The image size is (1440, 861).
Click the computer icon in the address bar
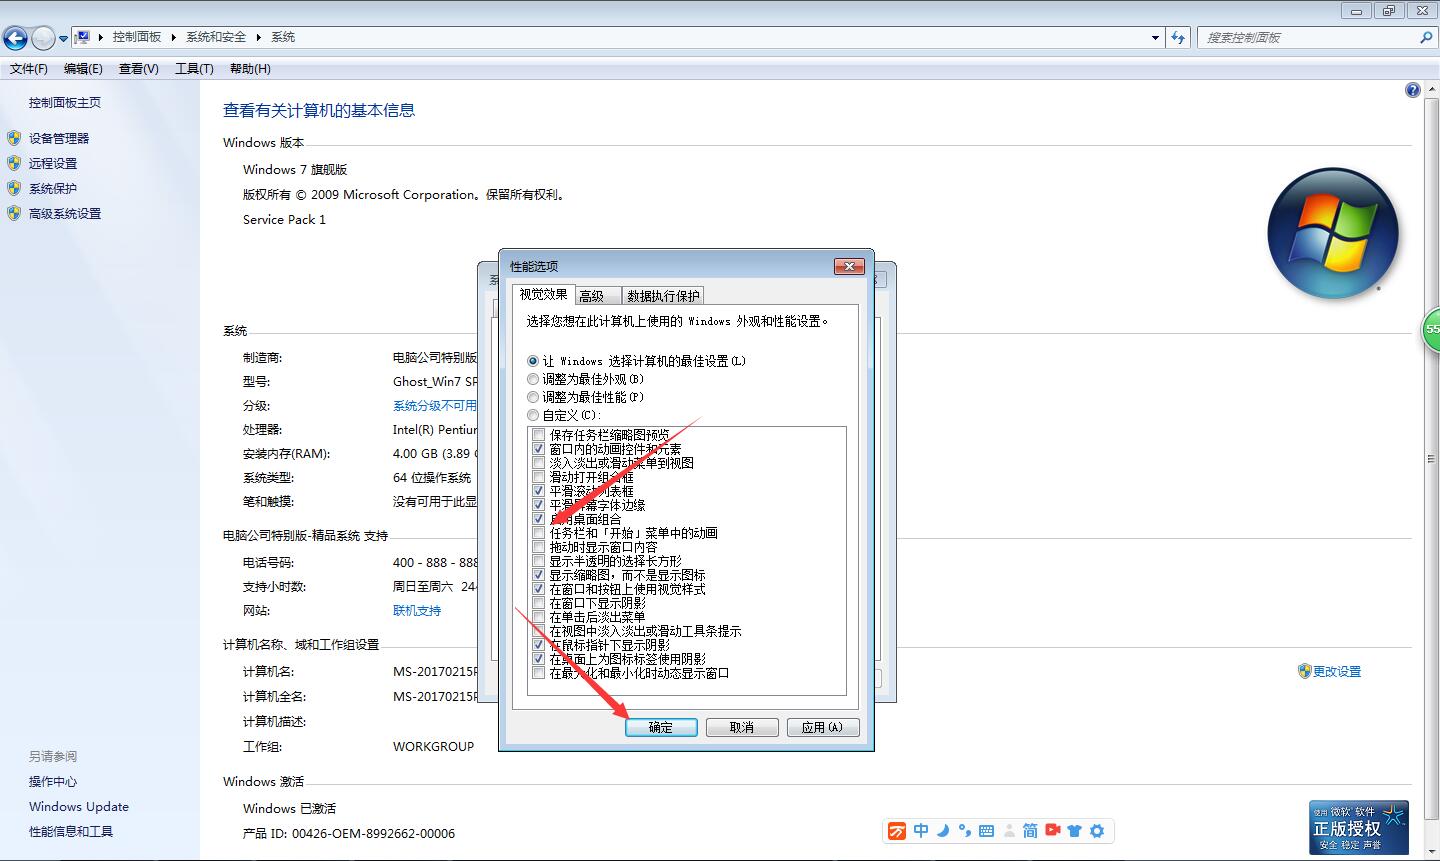tap(83, 37)
